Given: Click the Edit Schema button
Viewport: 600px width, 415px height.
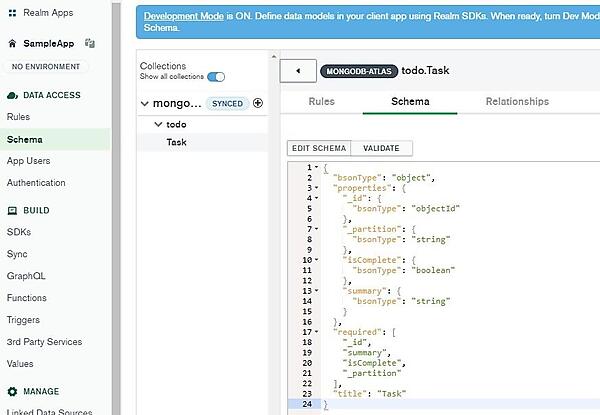Looking at the screenshot, I should tap(318, 148).
